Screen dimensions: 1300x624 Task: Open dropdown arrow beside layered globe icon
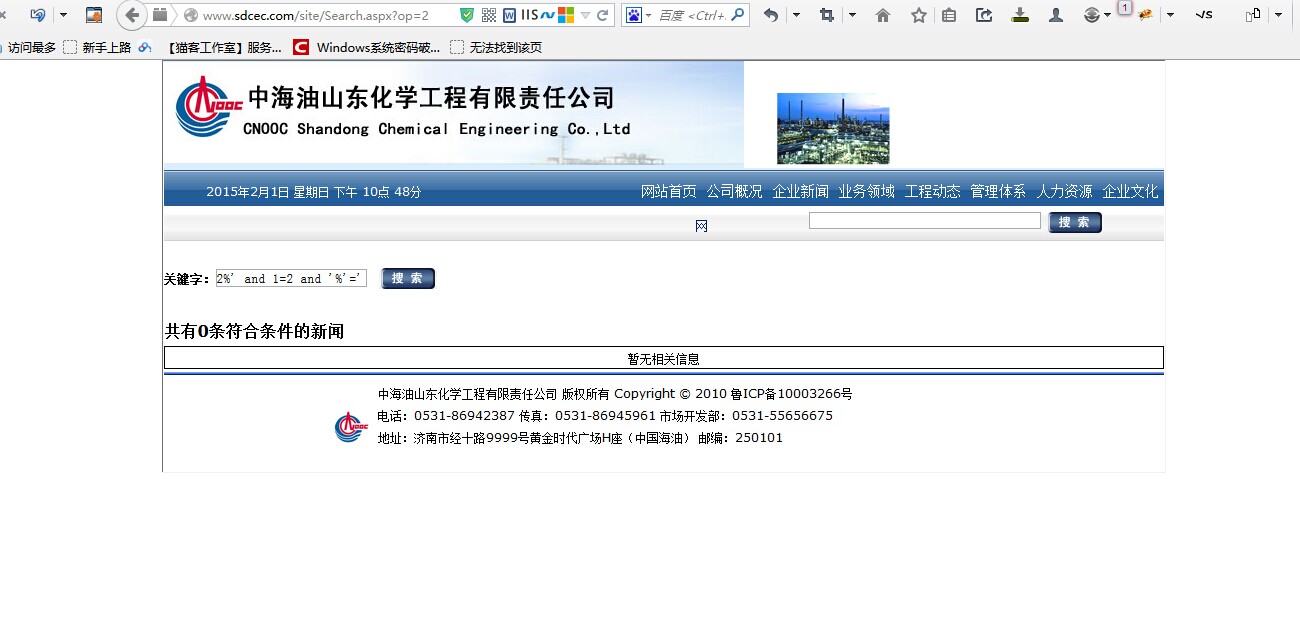1108,16
